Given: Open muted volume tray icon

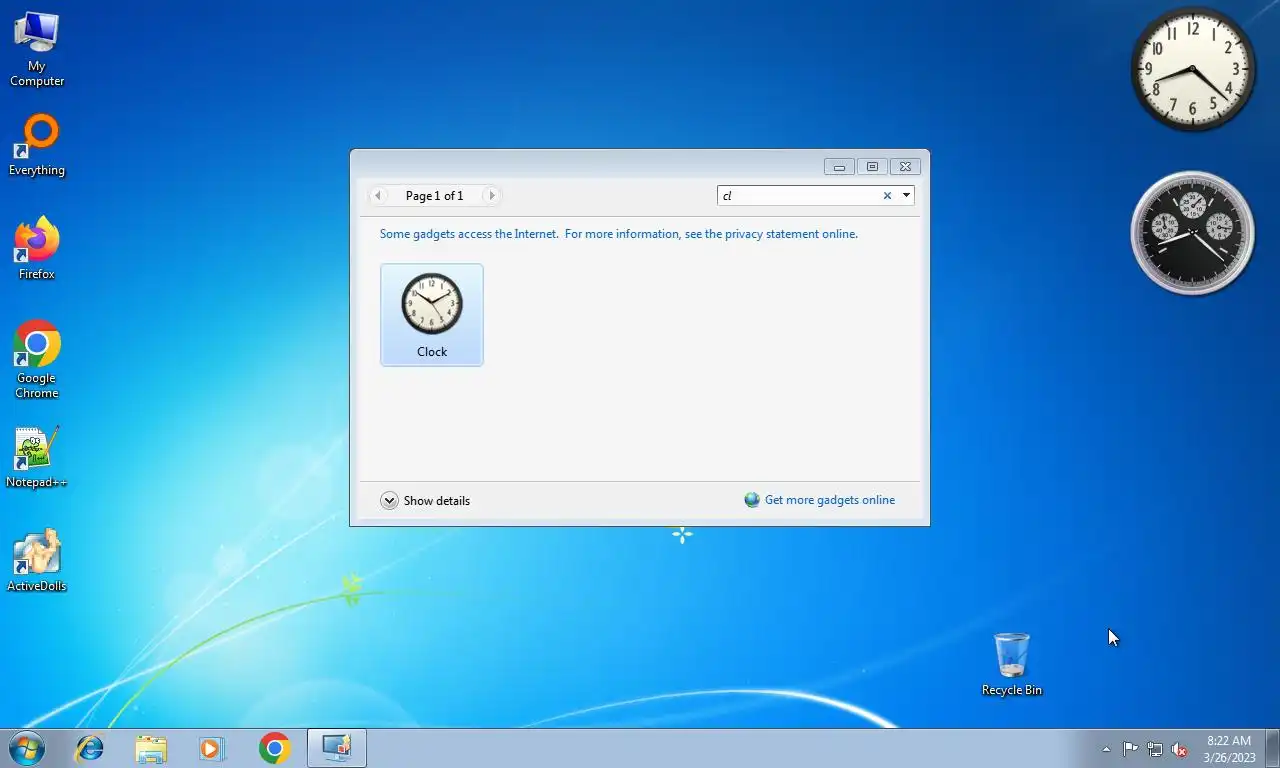Looking at the screenshot, I should (x=1180, y=749).
